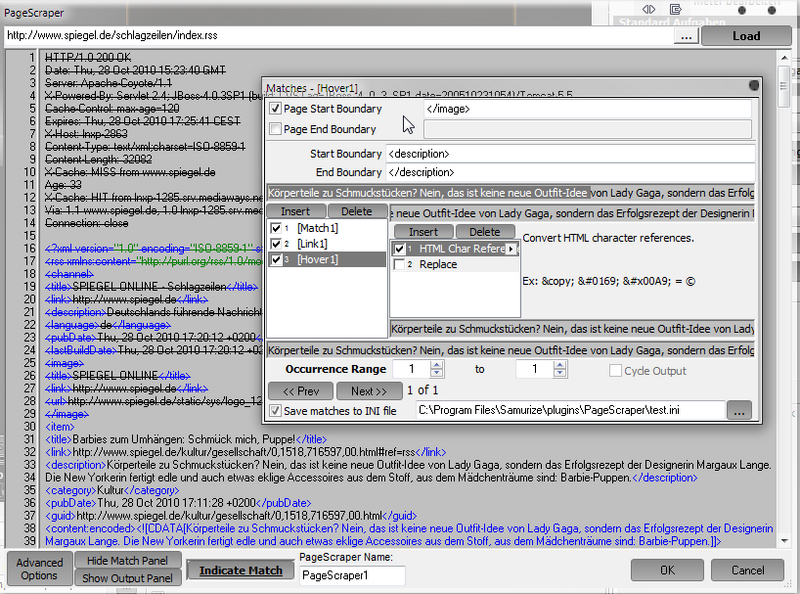Click the round close button of Matches panel
800x594 pixels.
pyautogui.click(x=753, y=85)
